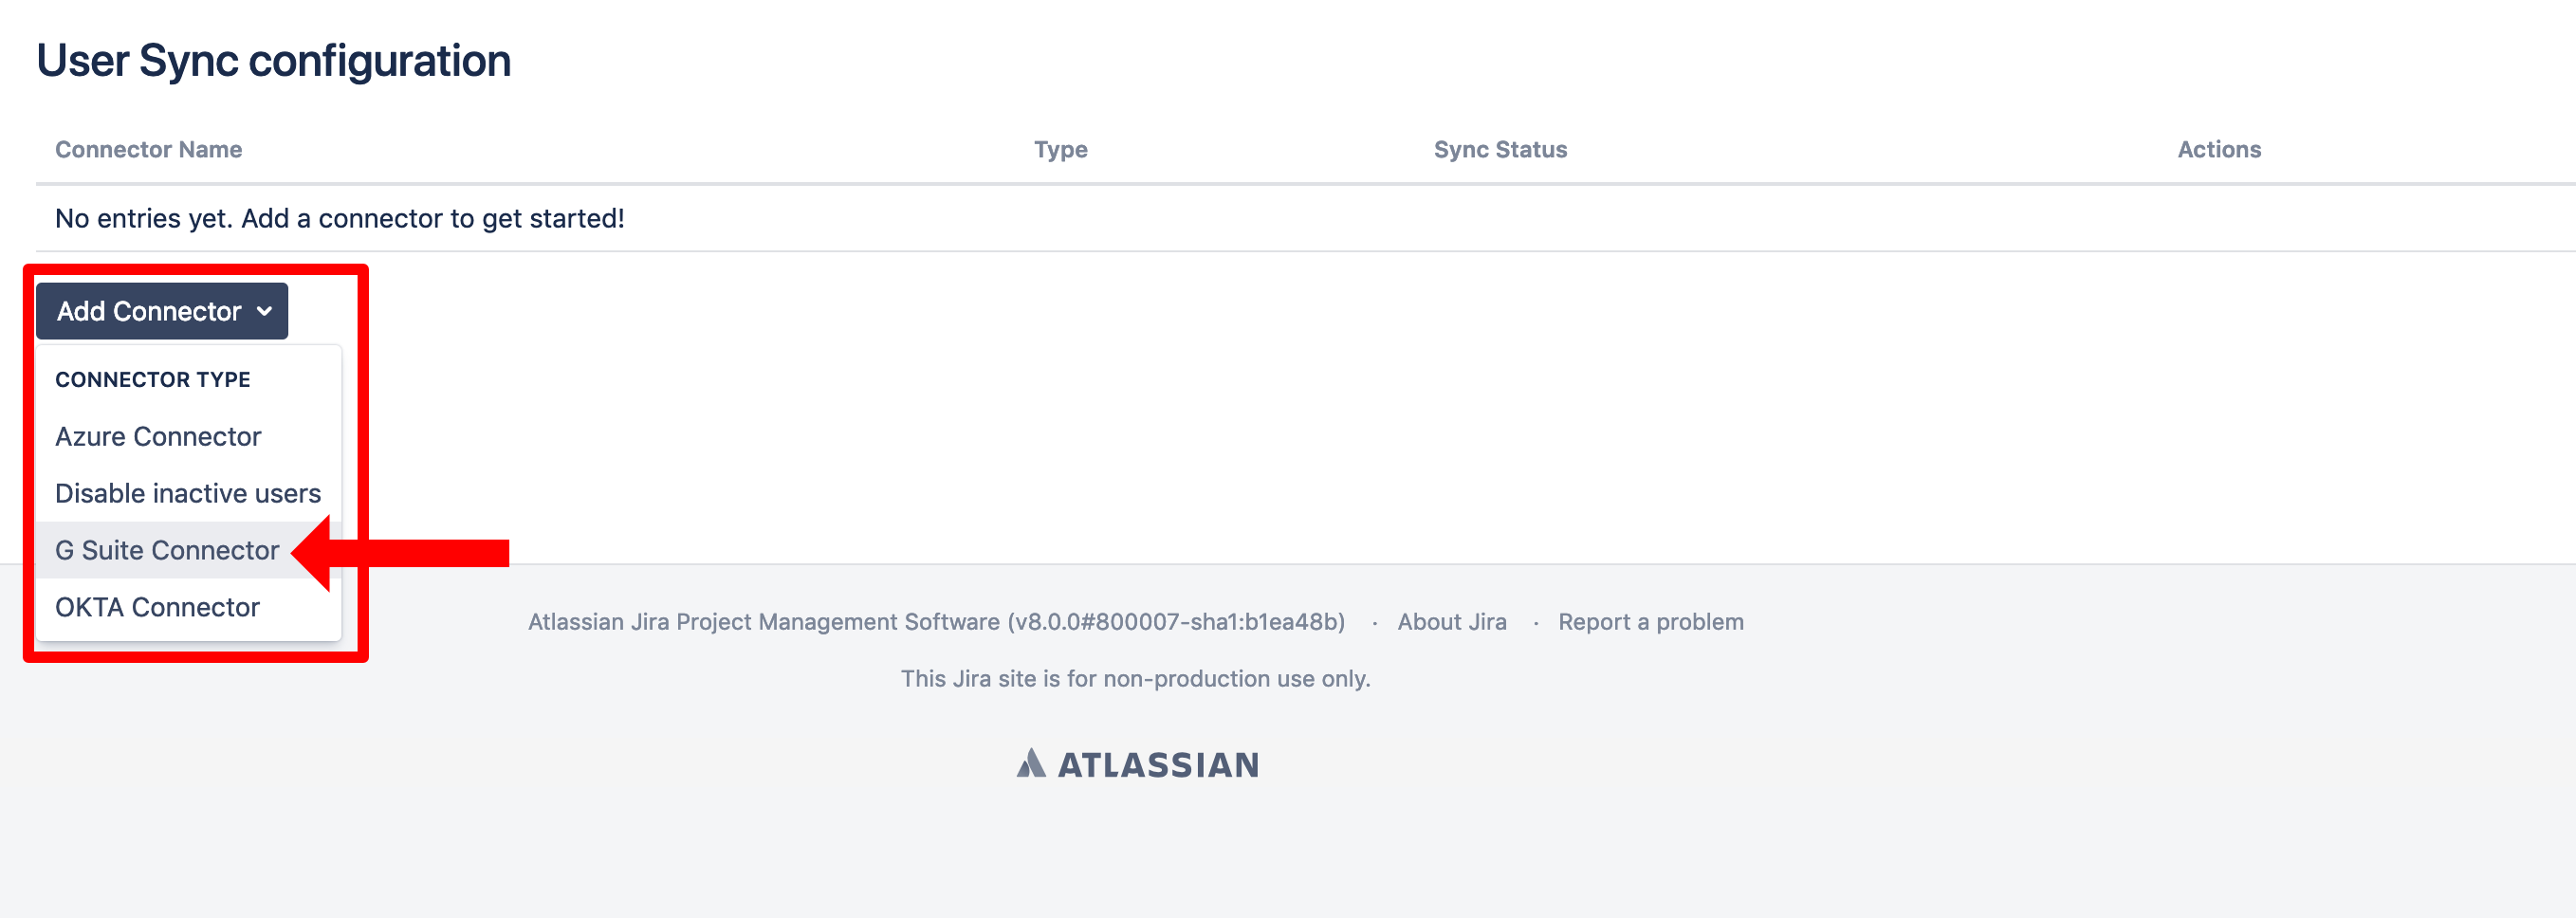Pick G Suite Connector in the dropdown
2576x918 pixels.
(x=188, y=551)
